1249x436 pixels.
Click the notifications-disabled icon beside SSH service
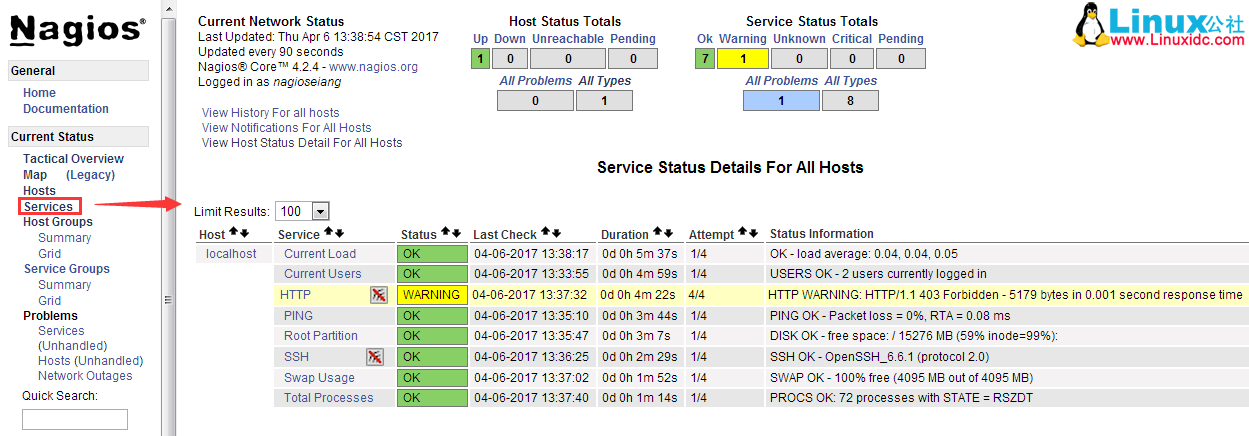[374, 357]
